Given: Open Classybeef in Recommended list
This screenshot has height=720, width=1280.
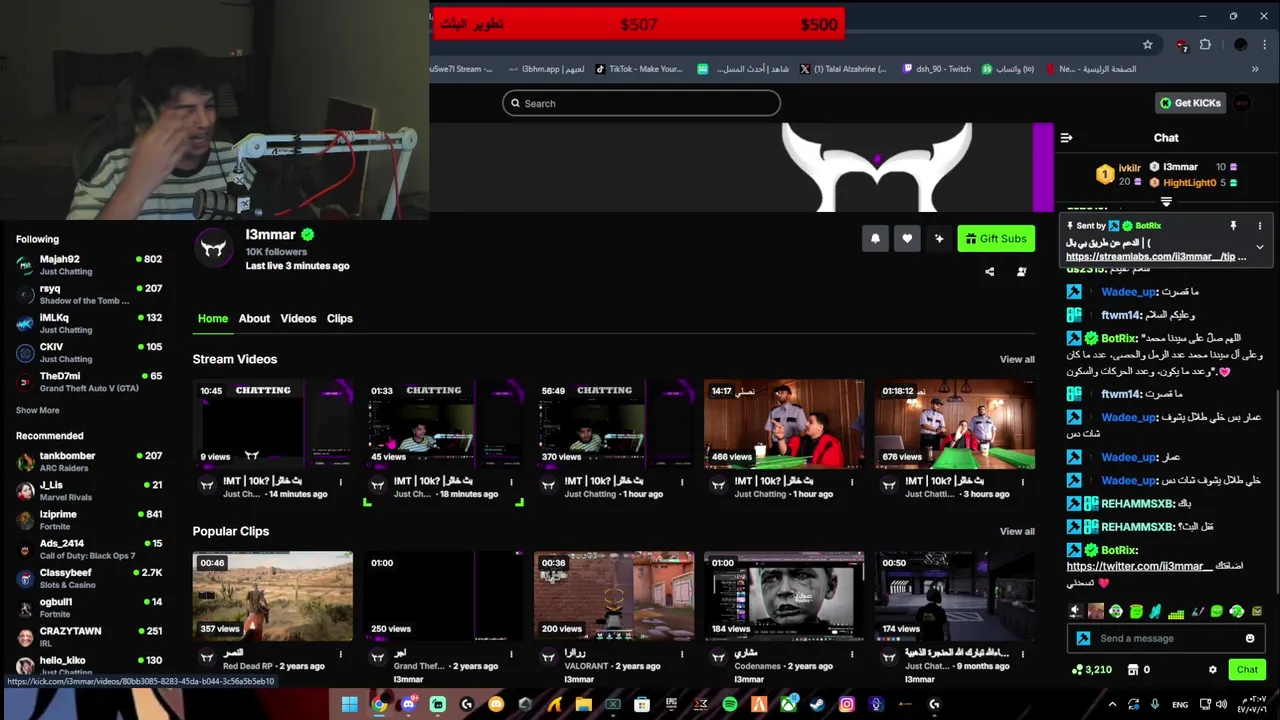Looking at the screenshot, I should pyautogui.click(x=89, y=578).
